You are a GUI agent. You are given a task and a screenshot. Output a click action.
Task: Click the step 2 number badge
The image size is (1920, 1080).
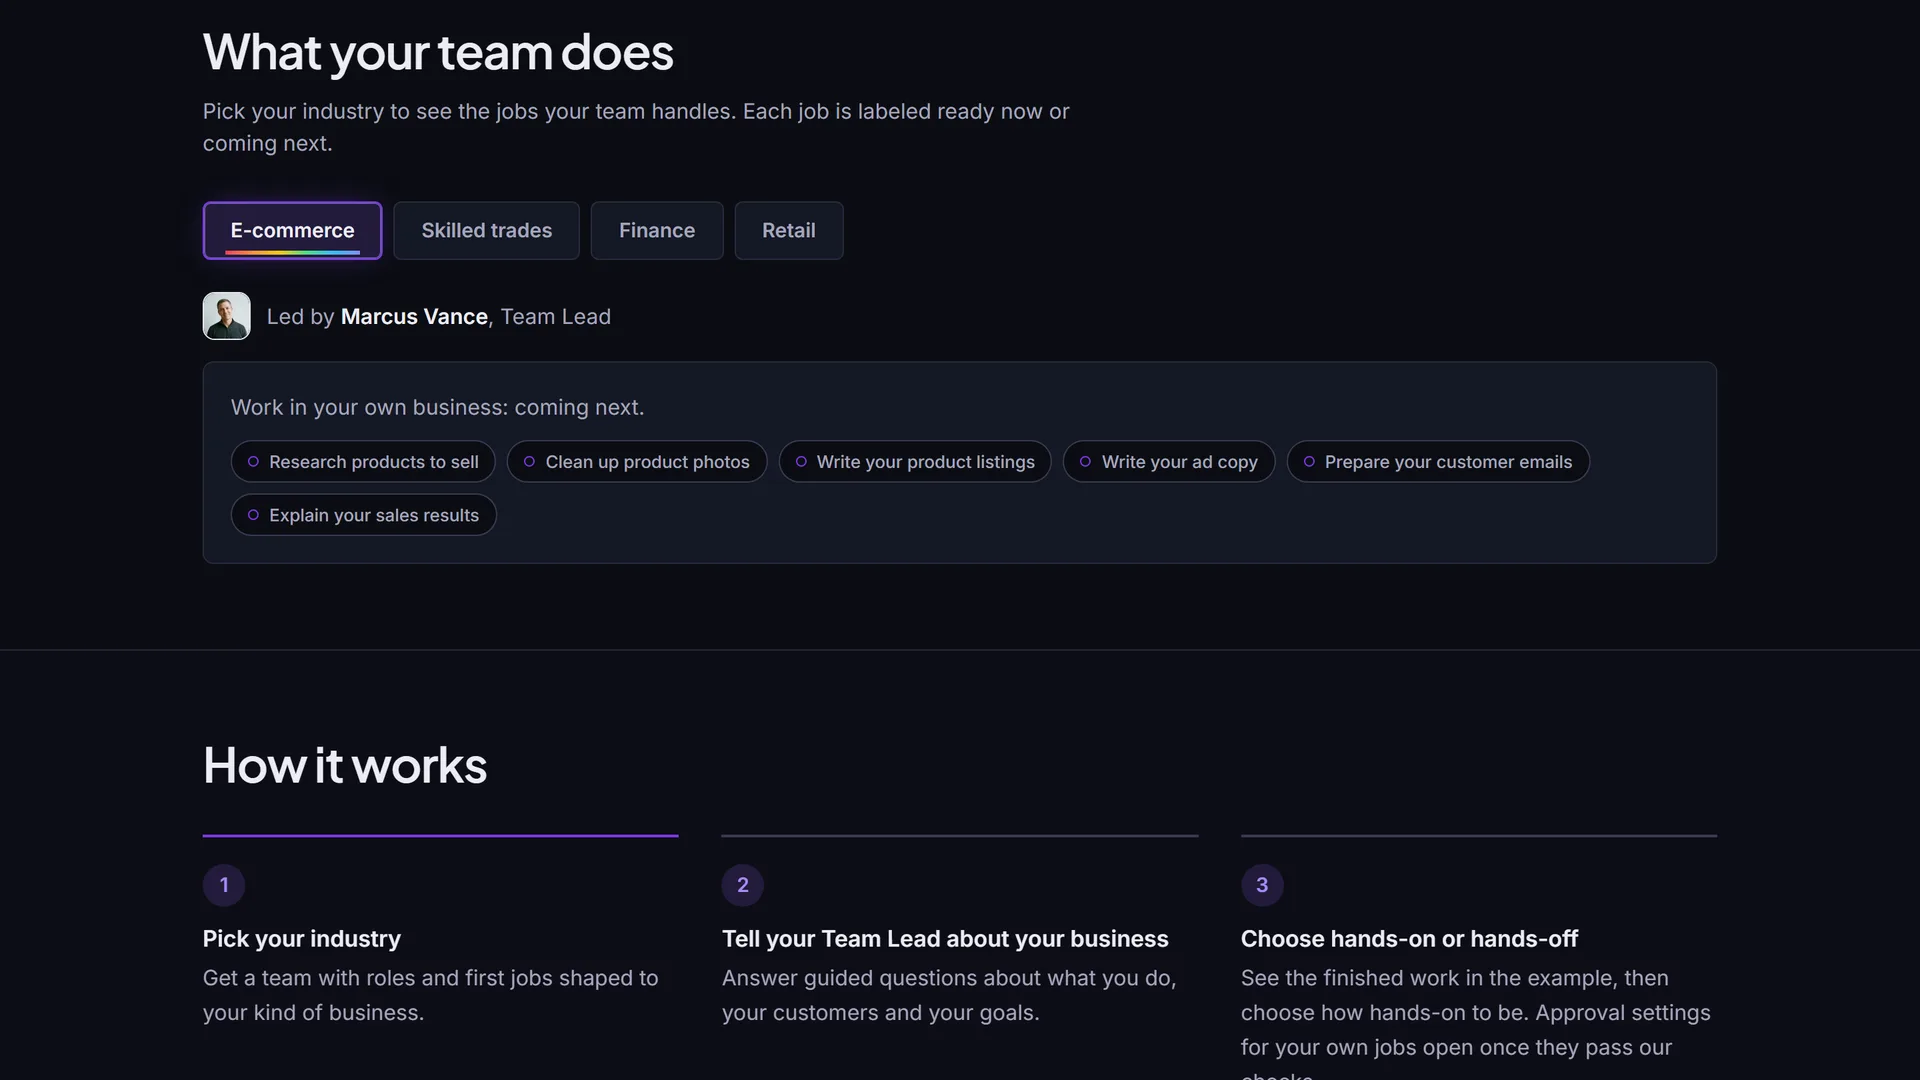[x=743, y=885]
